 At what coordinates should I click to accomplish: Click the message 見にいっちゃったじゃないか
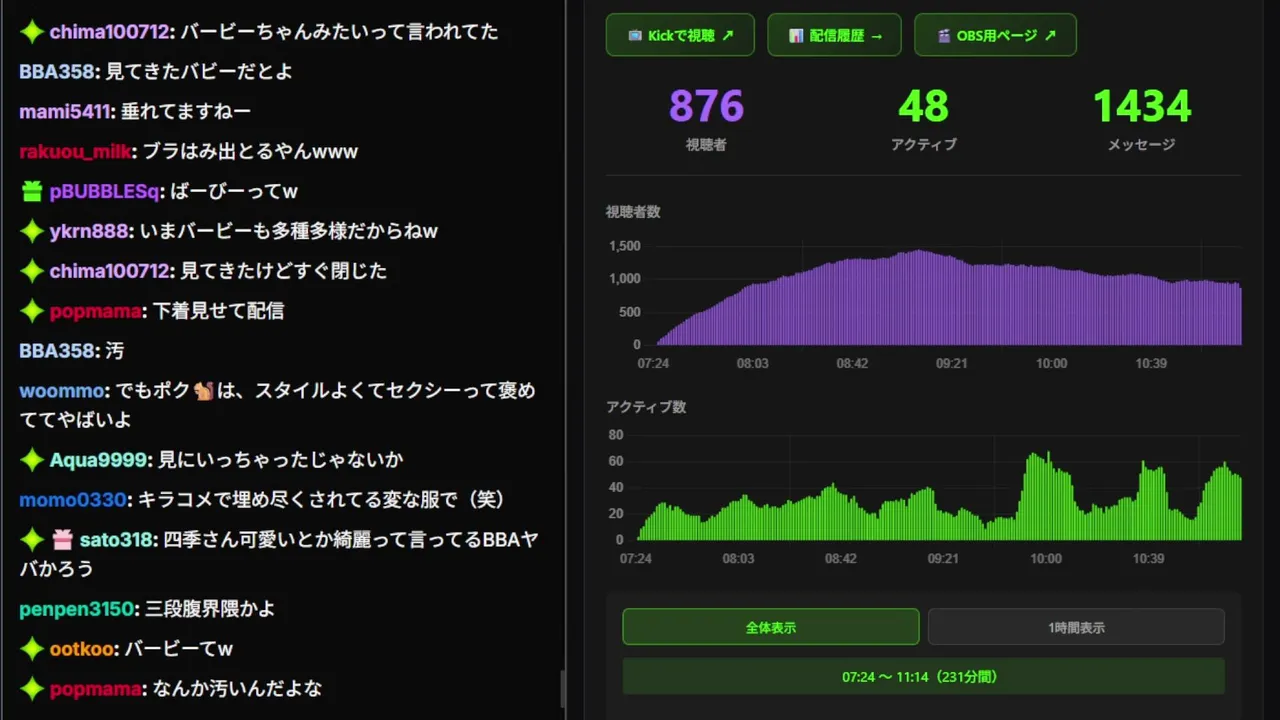281,460
